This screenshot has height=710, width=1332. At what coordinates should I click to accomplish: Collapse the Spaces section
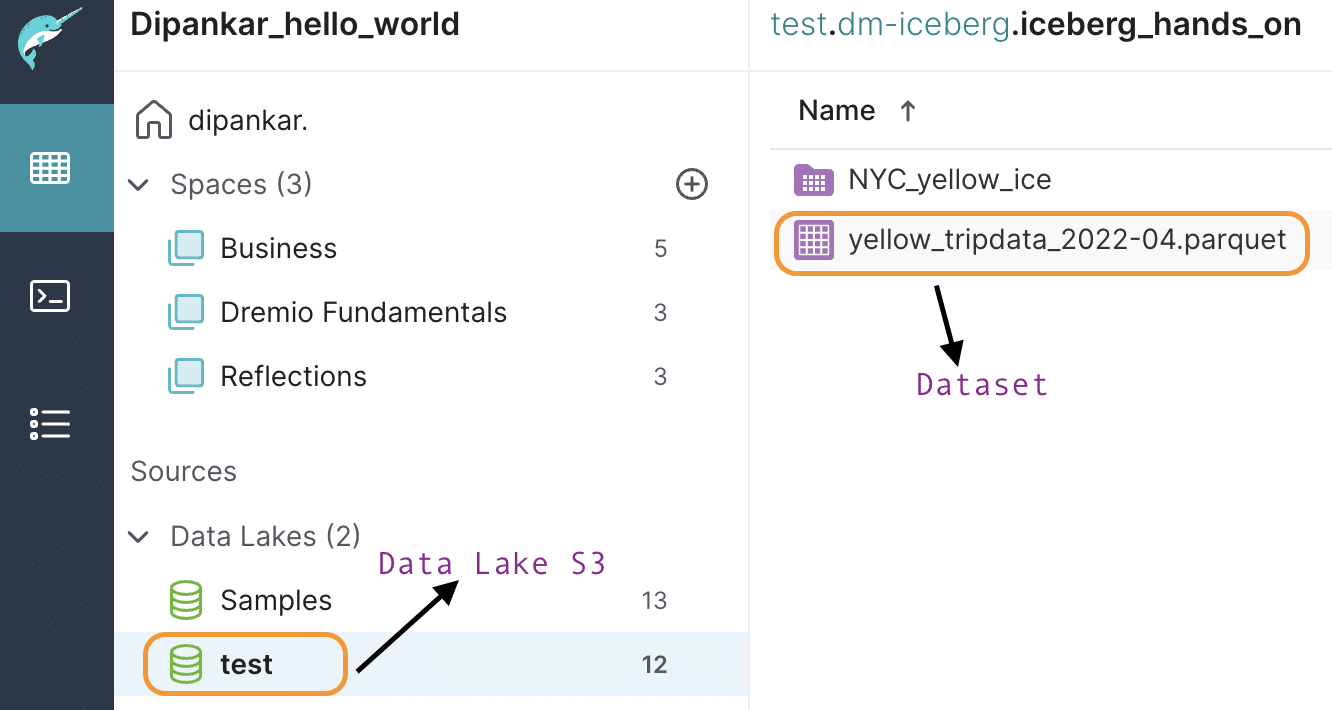(138, 184)
